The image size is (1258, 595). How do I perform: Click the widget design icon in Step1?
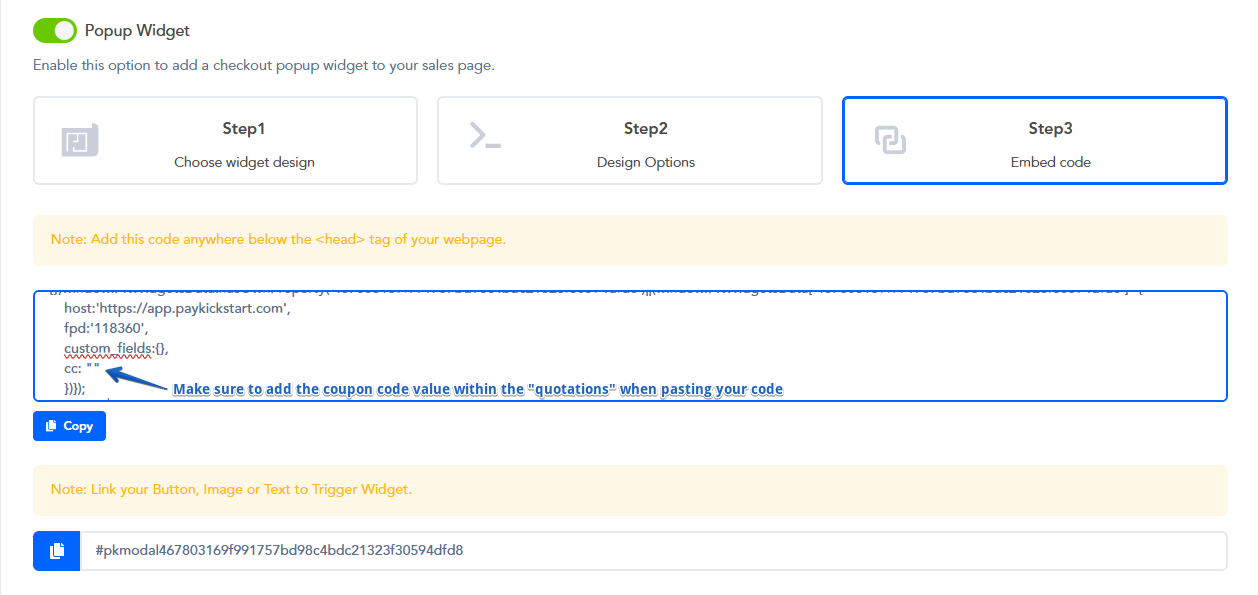coord(80,141)
